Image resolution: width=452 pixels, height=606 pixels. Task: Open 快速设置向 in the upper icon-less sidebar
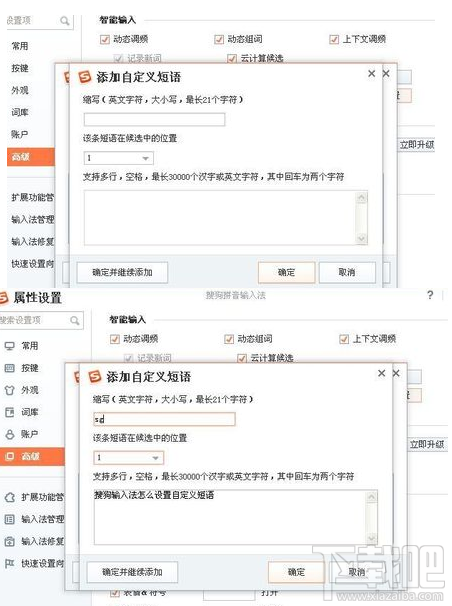(x=33, y=264)
